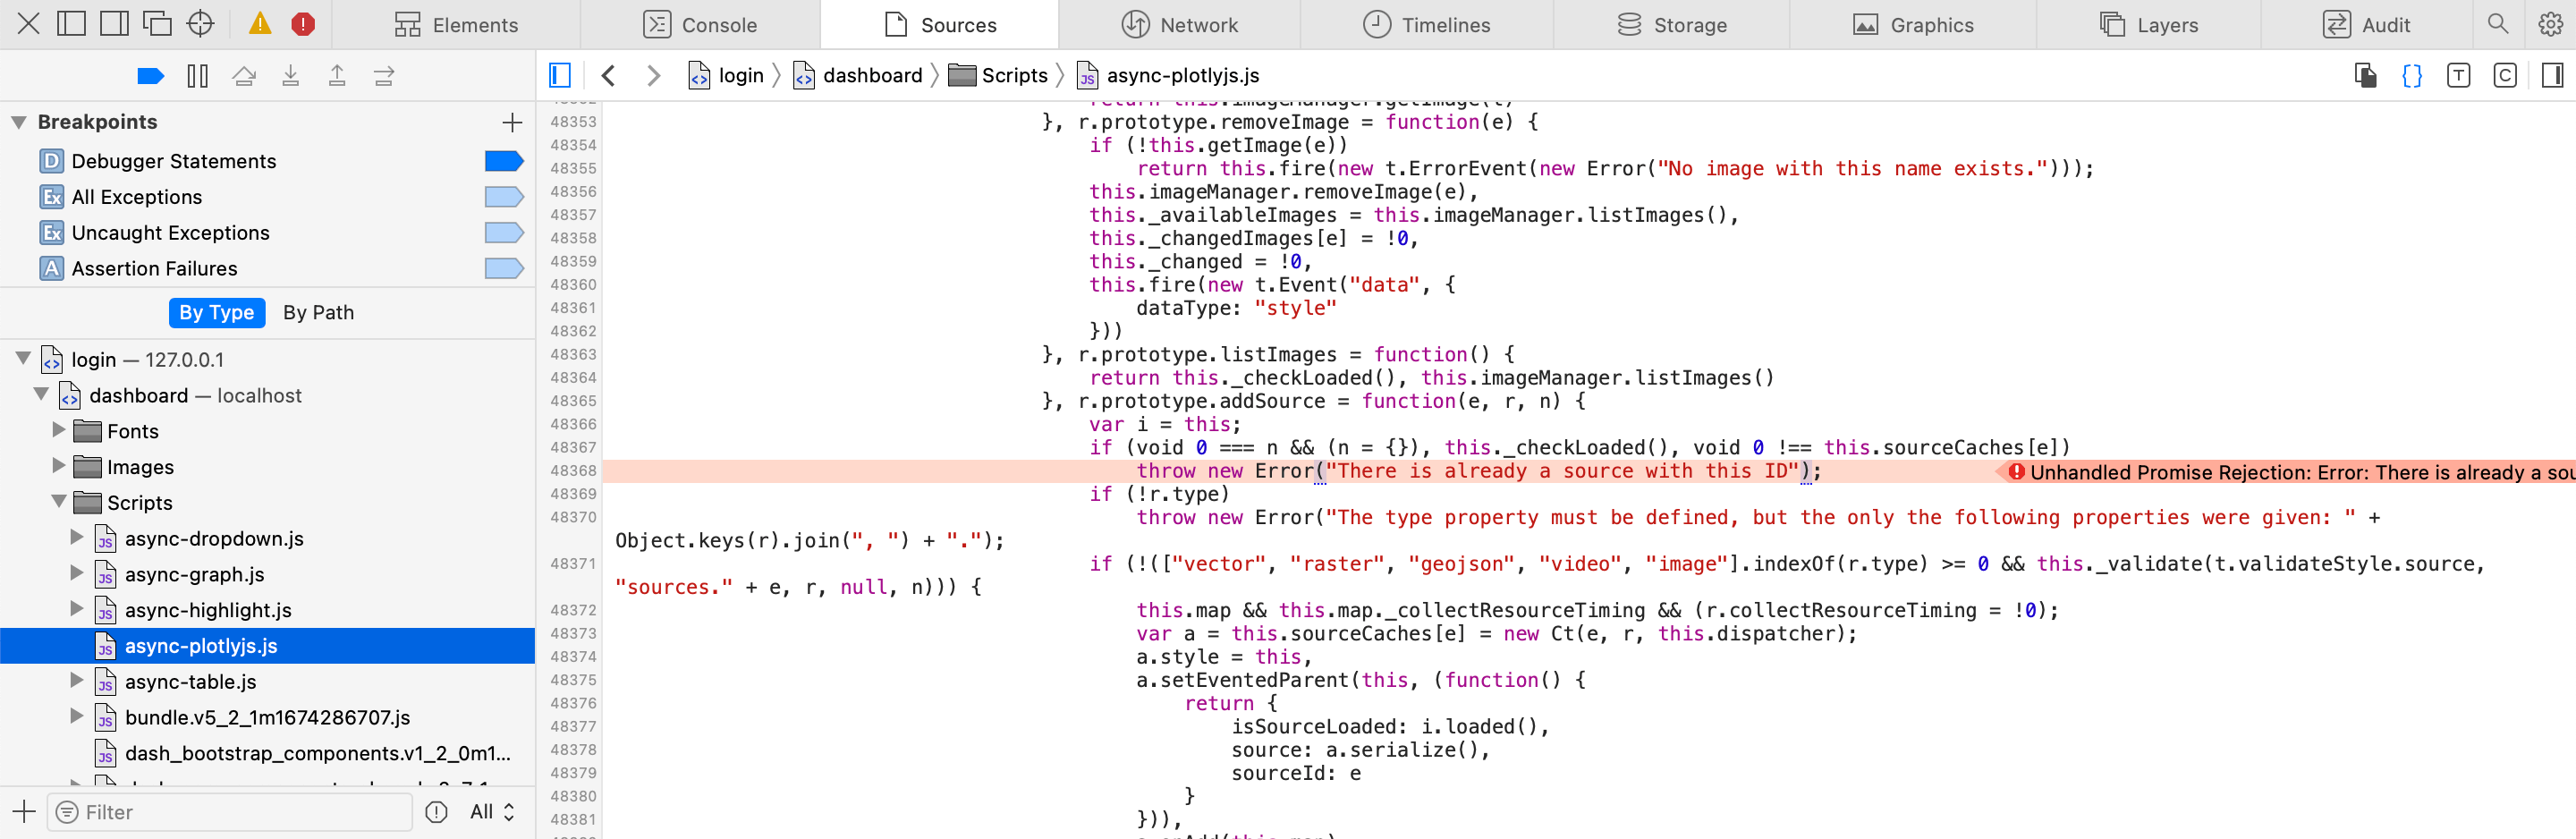Open the Audit tab

point(2366,25)
